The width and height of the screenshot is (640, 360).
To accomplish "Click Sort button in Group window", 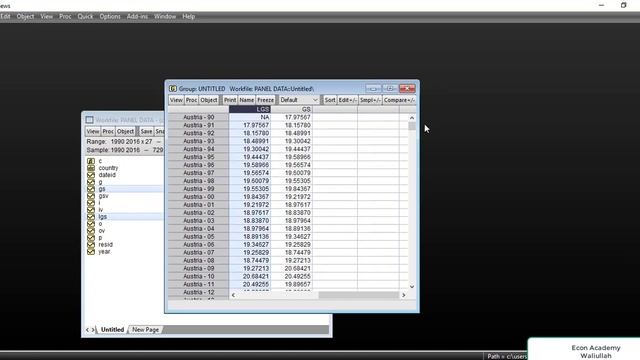I will (x=330, y=100).
